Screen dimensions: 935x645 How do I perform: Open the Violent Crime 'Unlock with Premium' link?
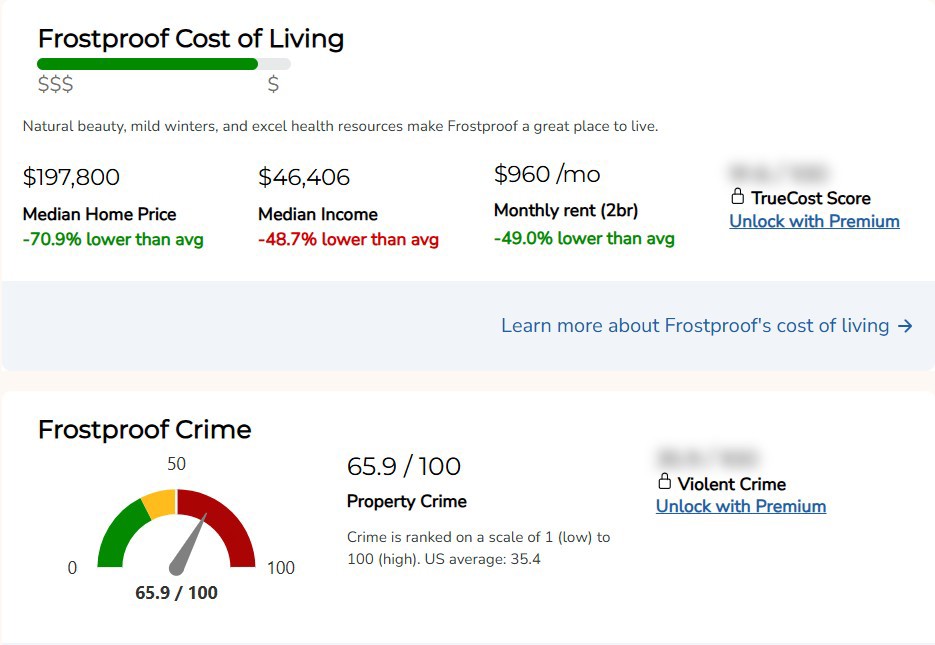[740, 506]
